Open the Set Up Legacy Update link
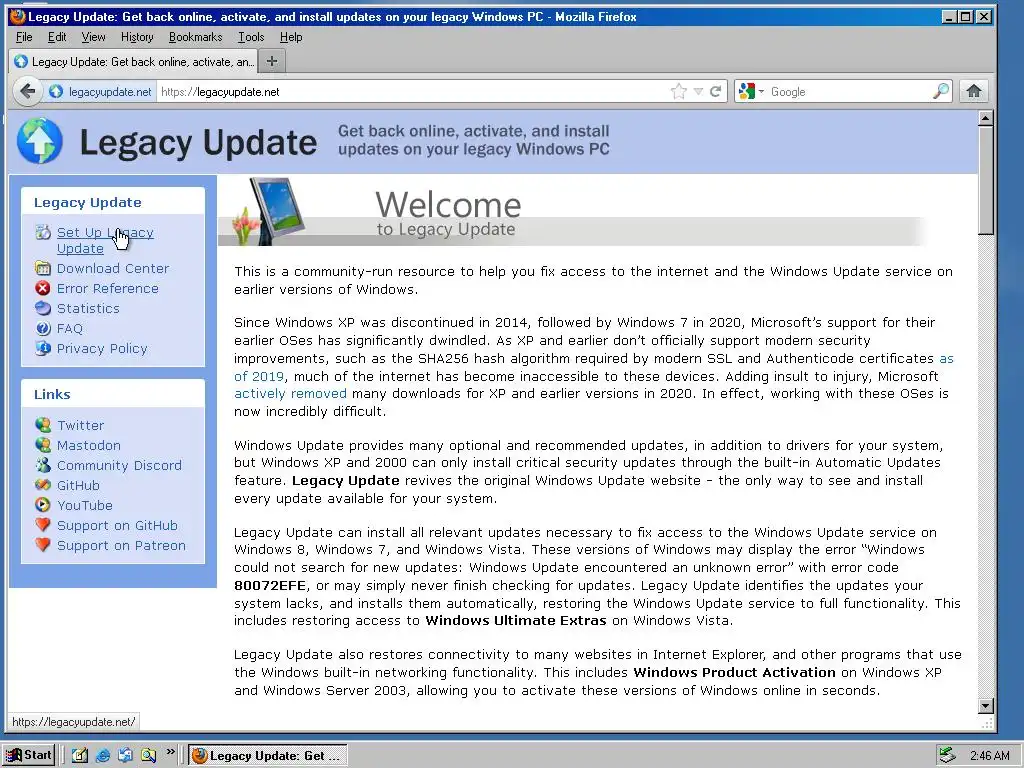The image size is (1024, 768). click(x=105, y=240)
